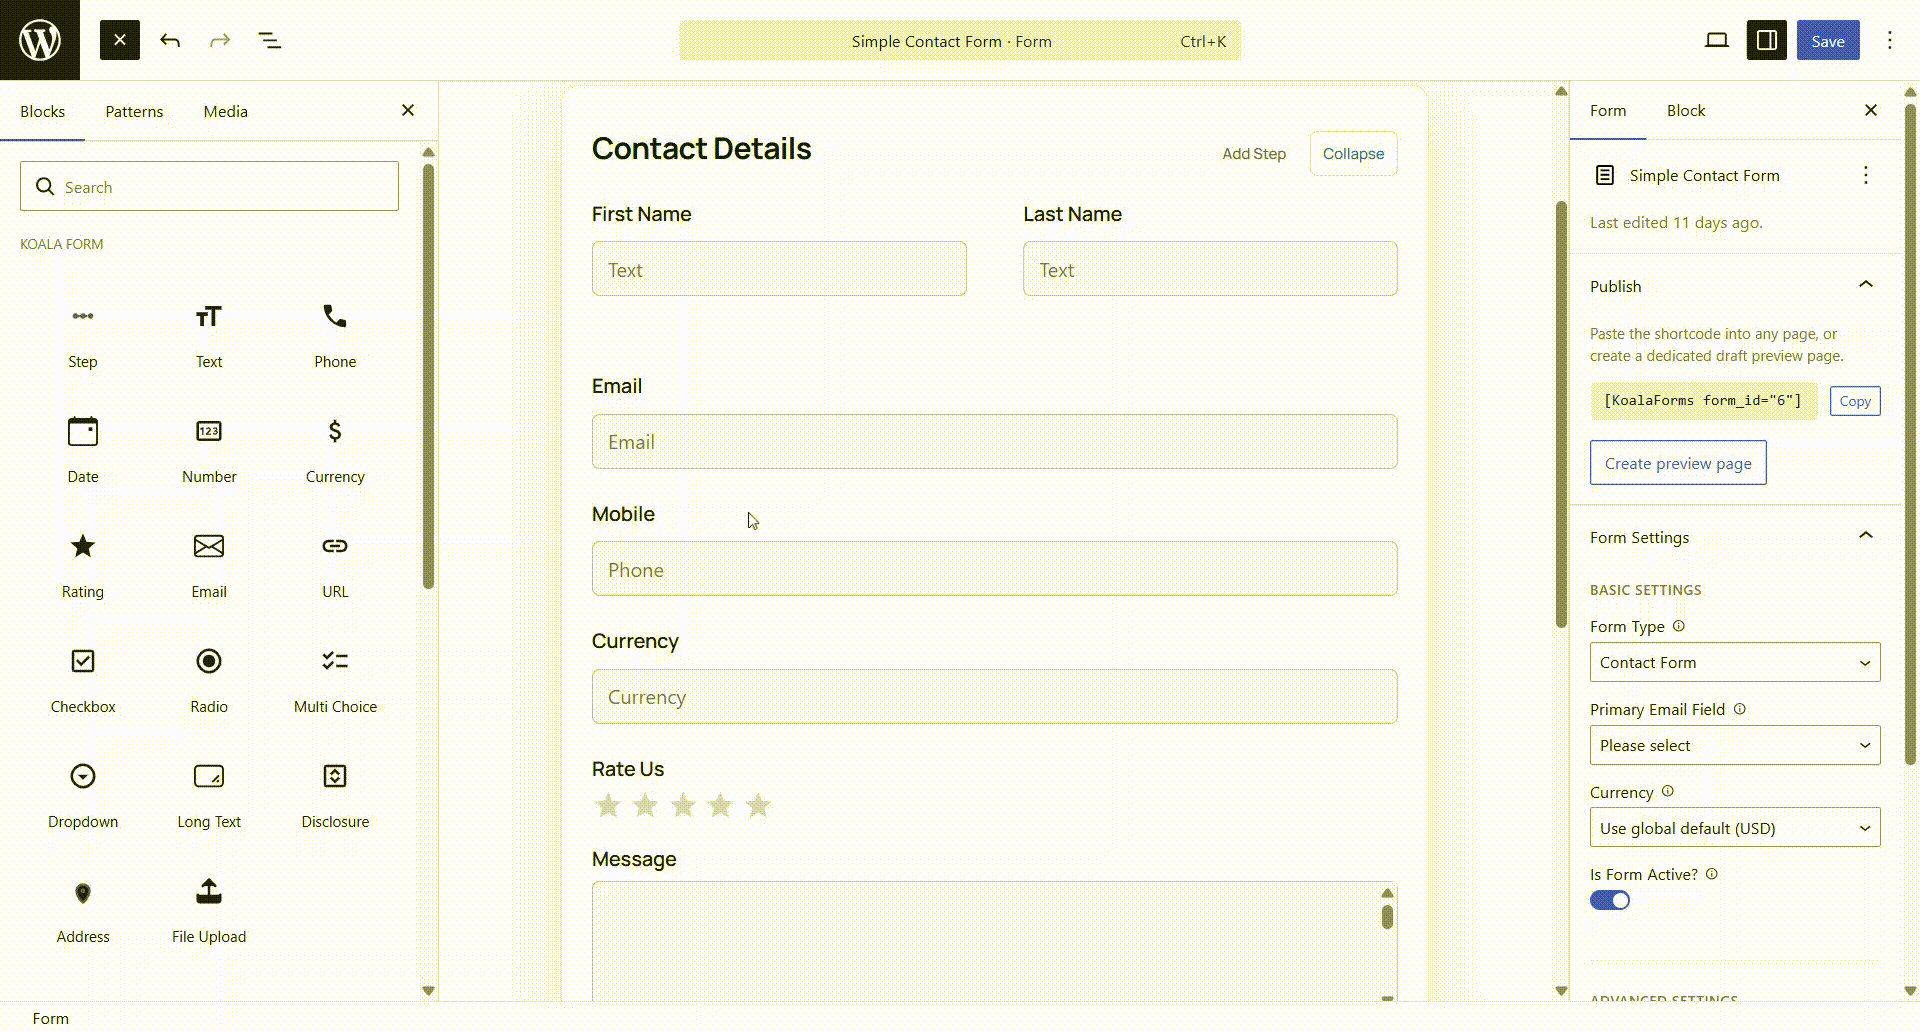Open the laptop preview view icon

[1717, 41]
